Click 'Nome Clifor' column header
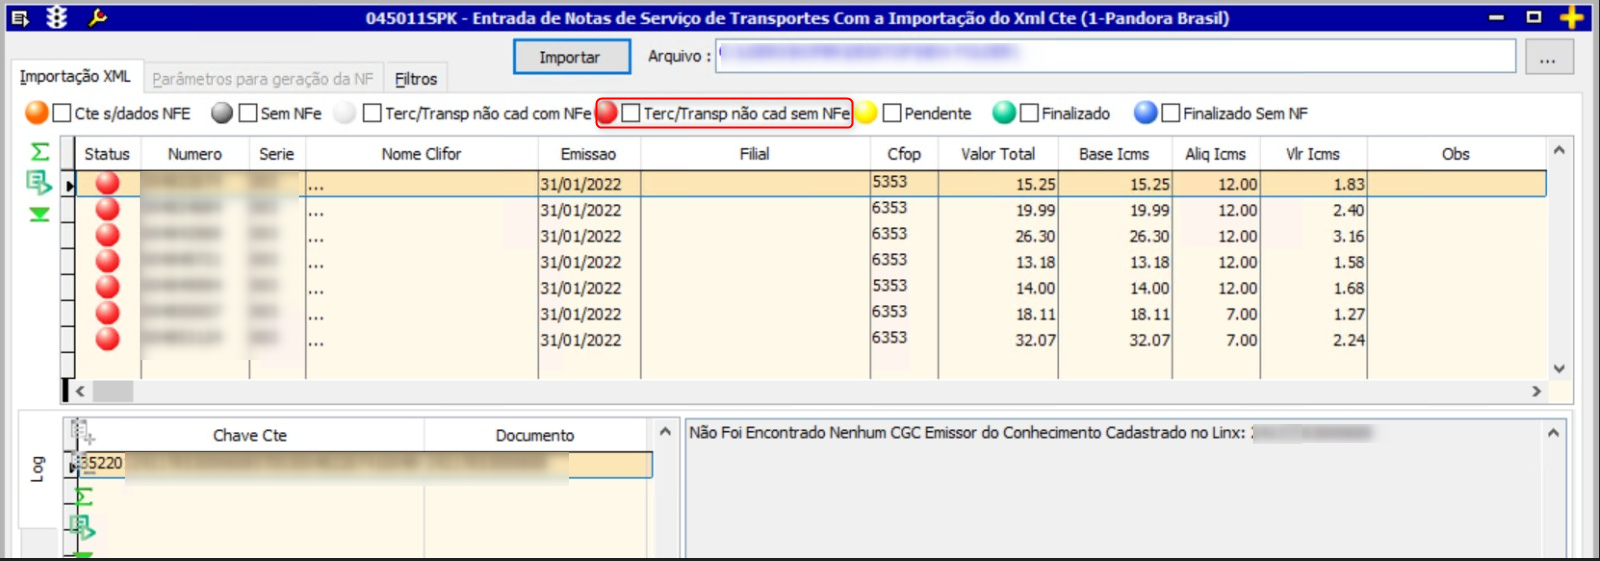Image resolution: width=1600 pixels, height=561 pixels. pos(421,154)
